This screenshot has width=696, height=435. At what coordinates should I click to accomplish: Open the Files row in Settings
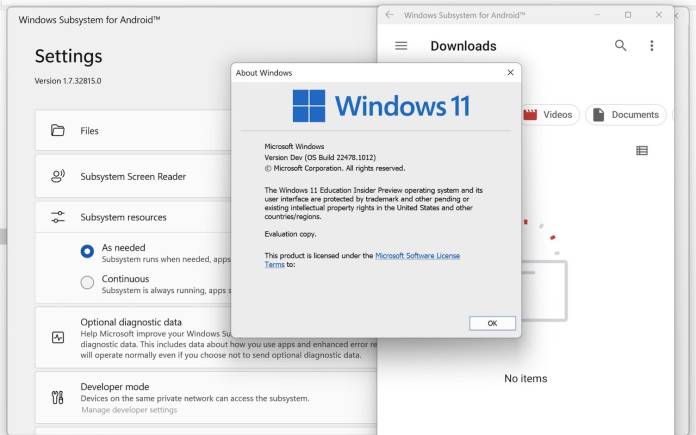point(133,130)
